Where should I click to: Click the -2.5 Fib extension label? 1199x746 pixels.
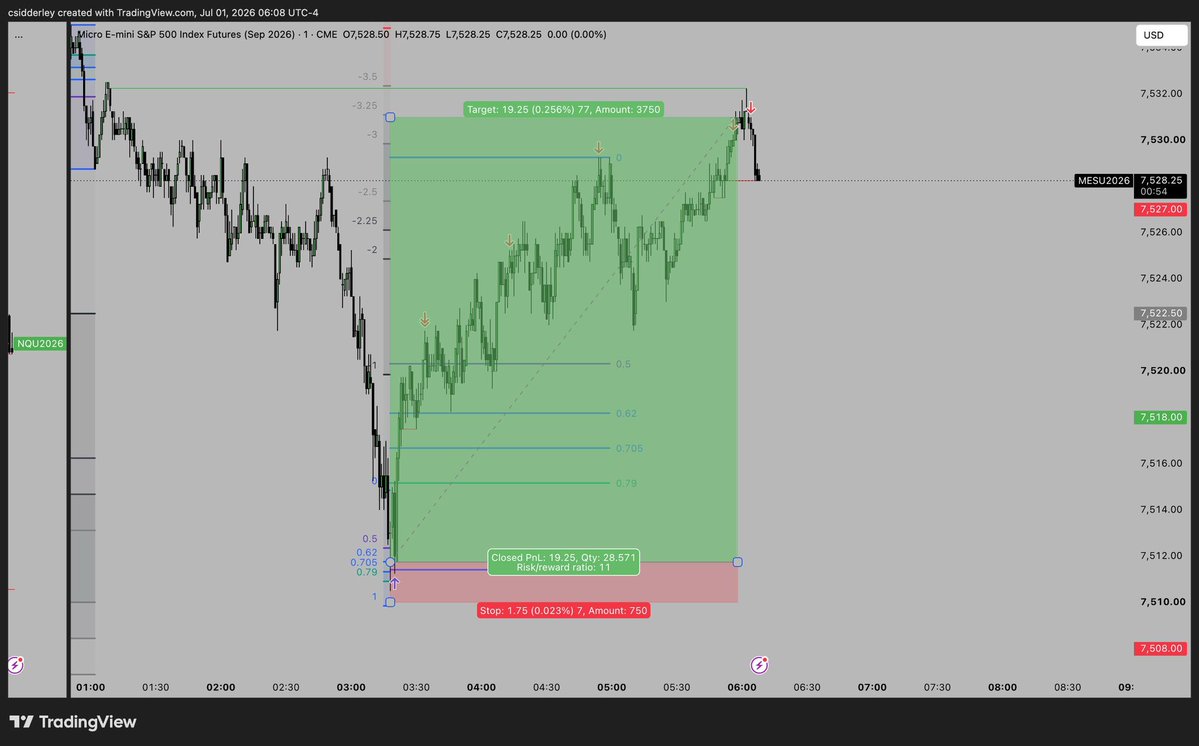(x=368, y=192)
